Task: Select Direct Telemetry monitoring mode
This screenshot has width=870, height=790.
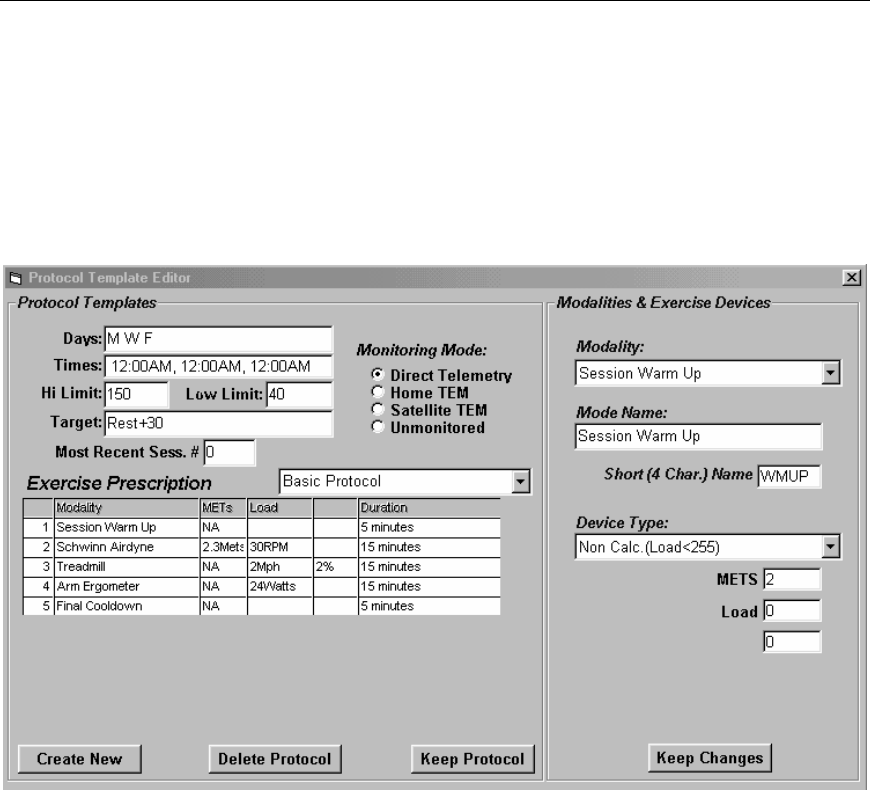Action: coord(378,374)
